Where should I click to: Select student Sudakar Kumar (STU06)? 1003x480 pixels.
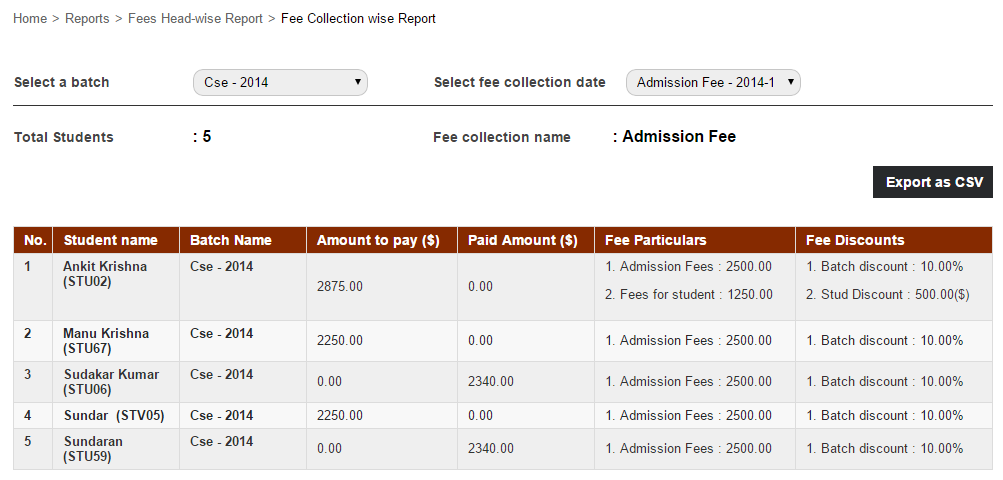pyautogui.click(x=111, y=382)
